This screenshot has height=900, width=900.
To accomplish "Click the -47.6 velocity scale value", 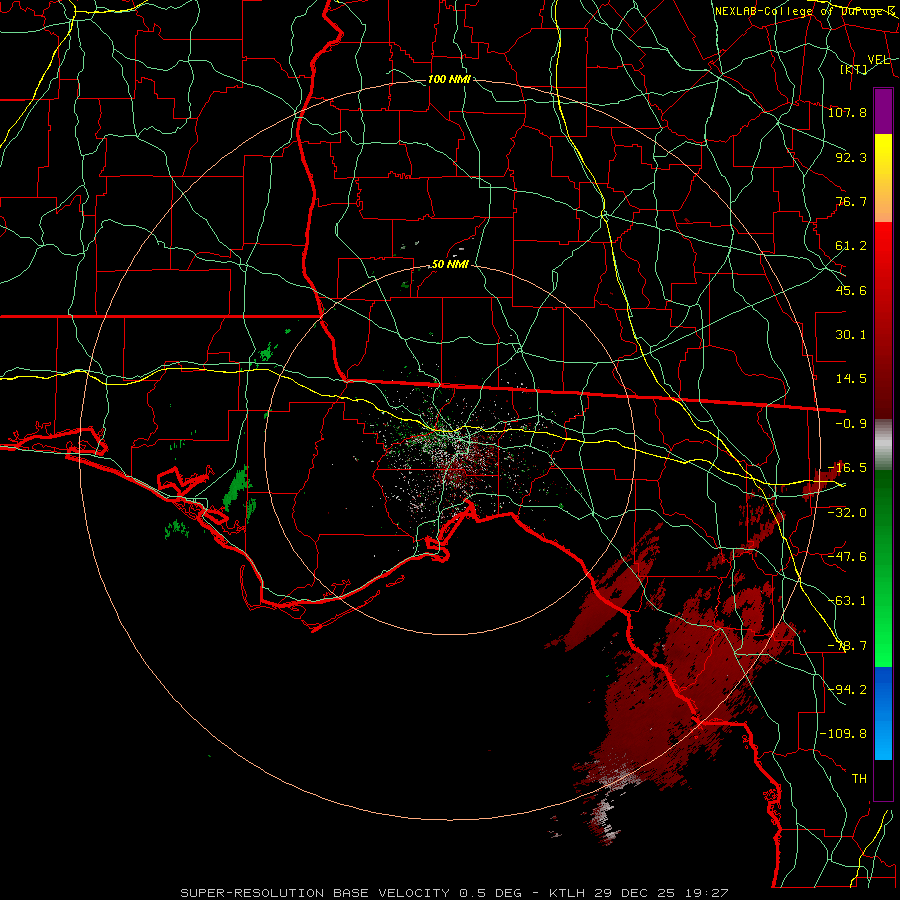I will click(847, 557).
